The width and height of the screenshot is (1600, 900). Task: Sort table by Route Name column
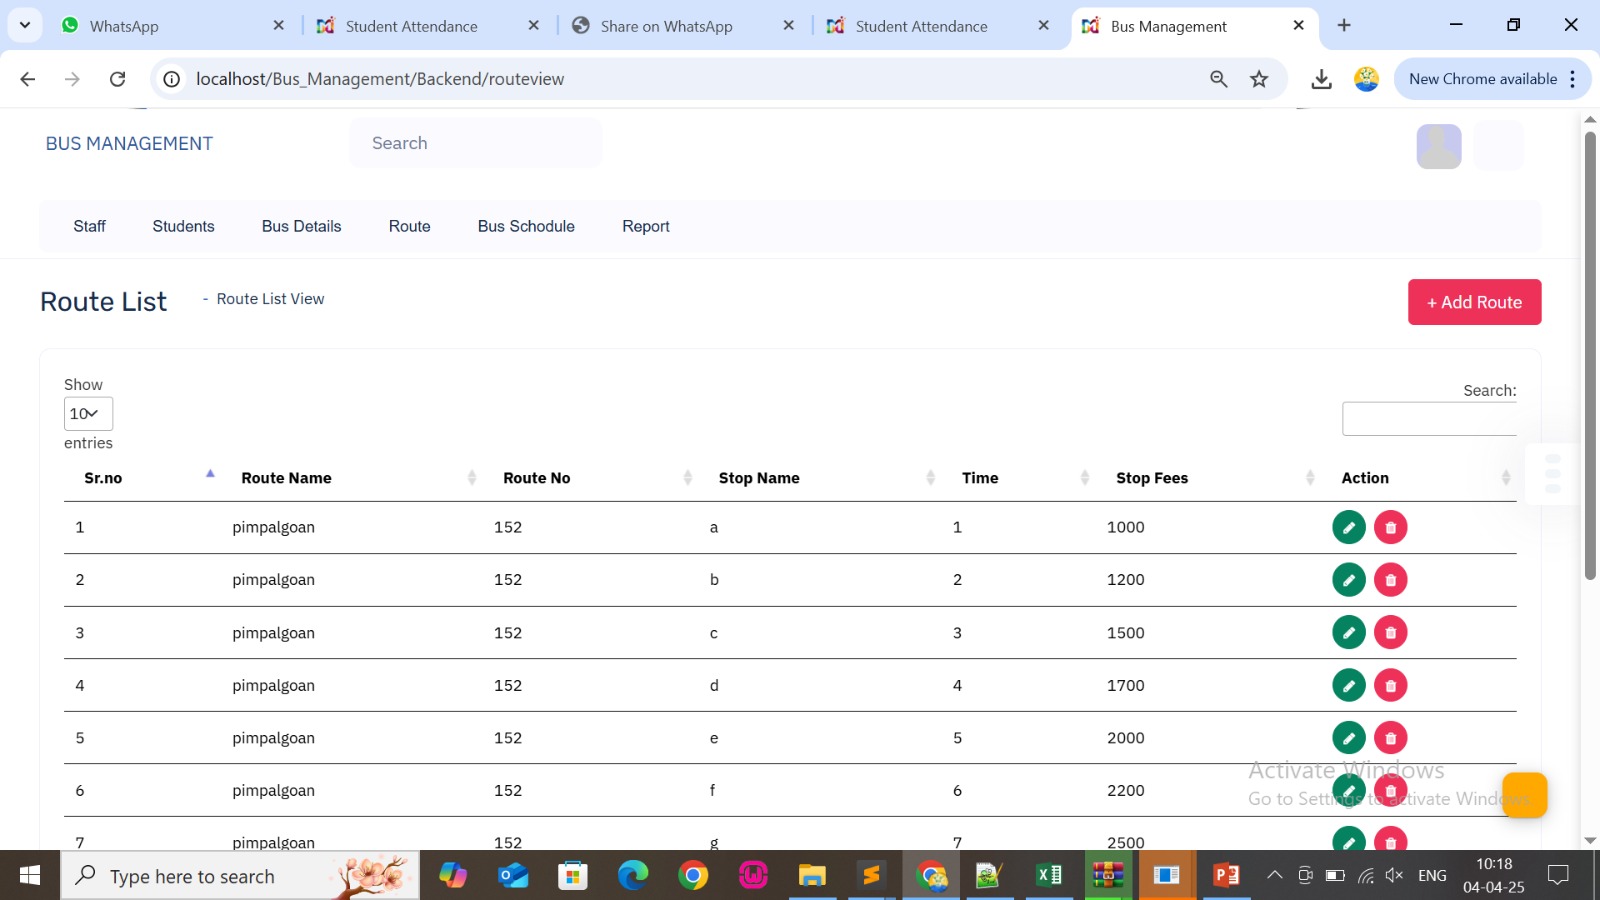click(x=286, y=478)
